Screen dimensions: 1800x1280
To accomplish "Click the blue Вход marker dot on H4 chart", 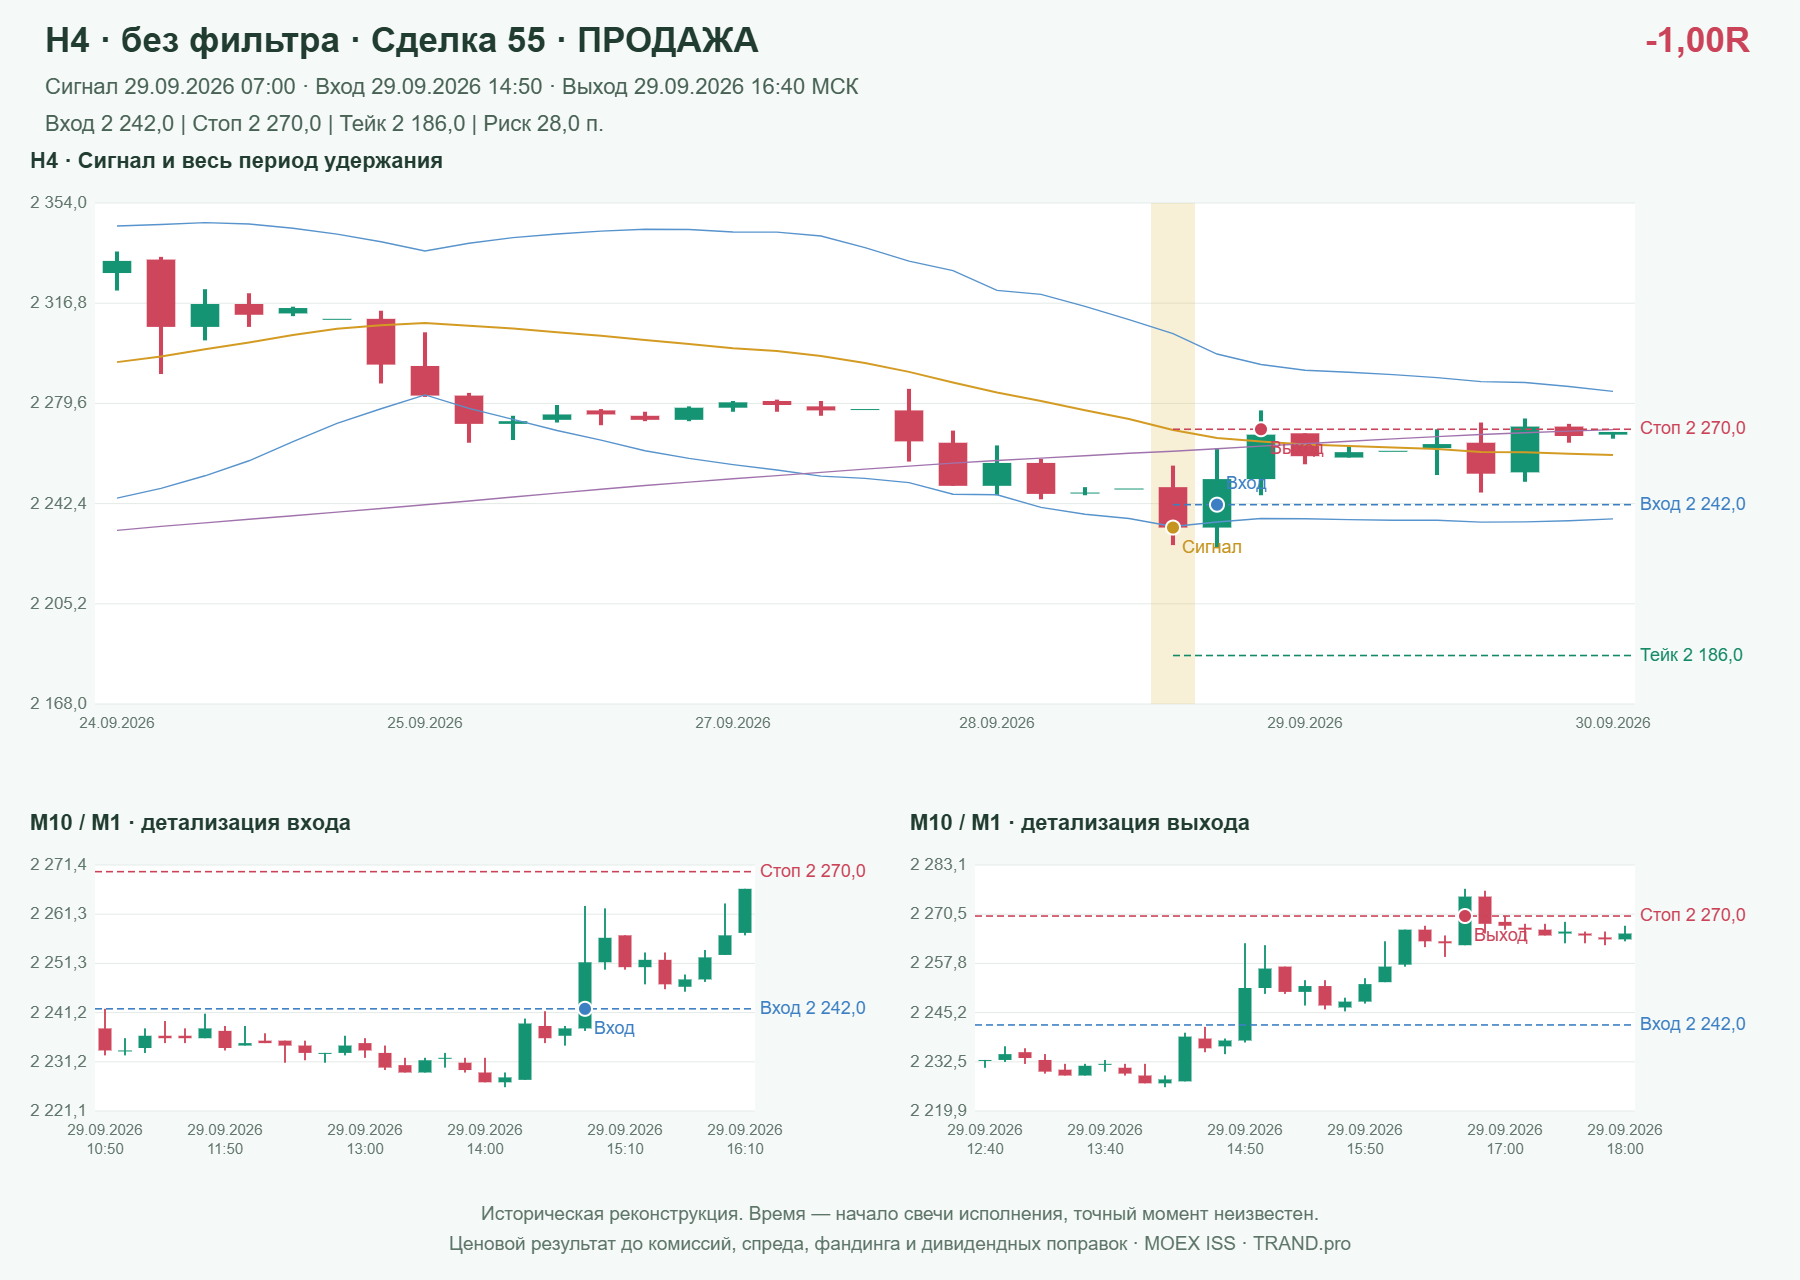I will tap(1217, 505).
